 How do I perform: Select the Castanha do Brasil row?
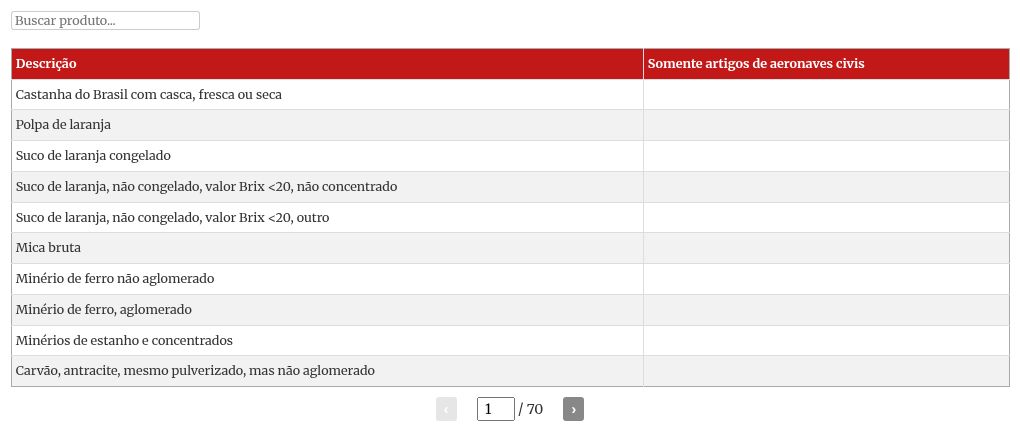(149, 95)
